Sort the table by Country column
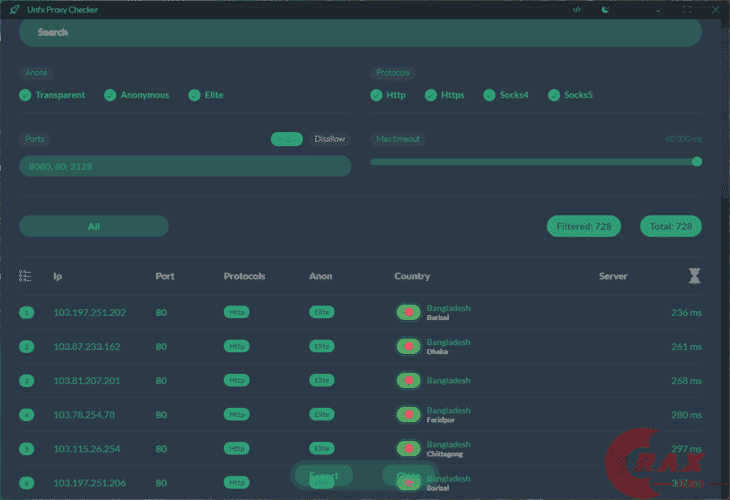This screenshot has height=500, width=730. pos(412,276)
